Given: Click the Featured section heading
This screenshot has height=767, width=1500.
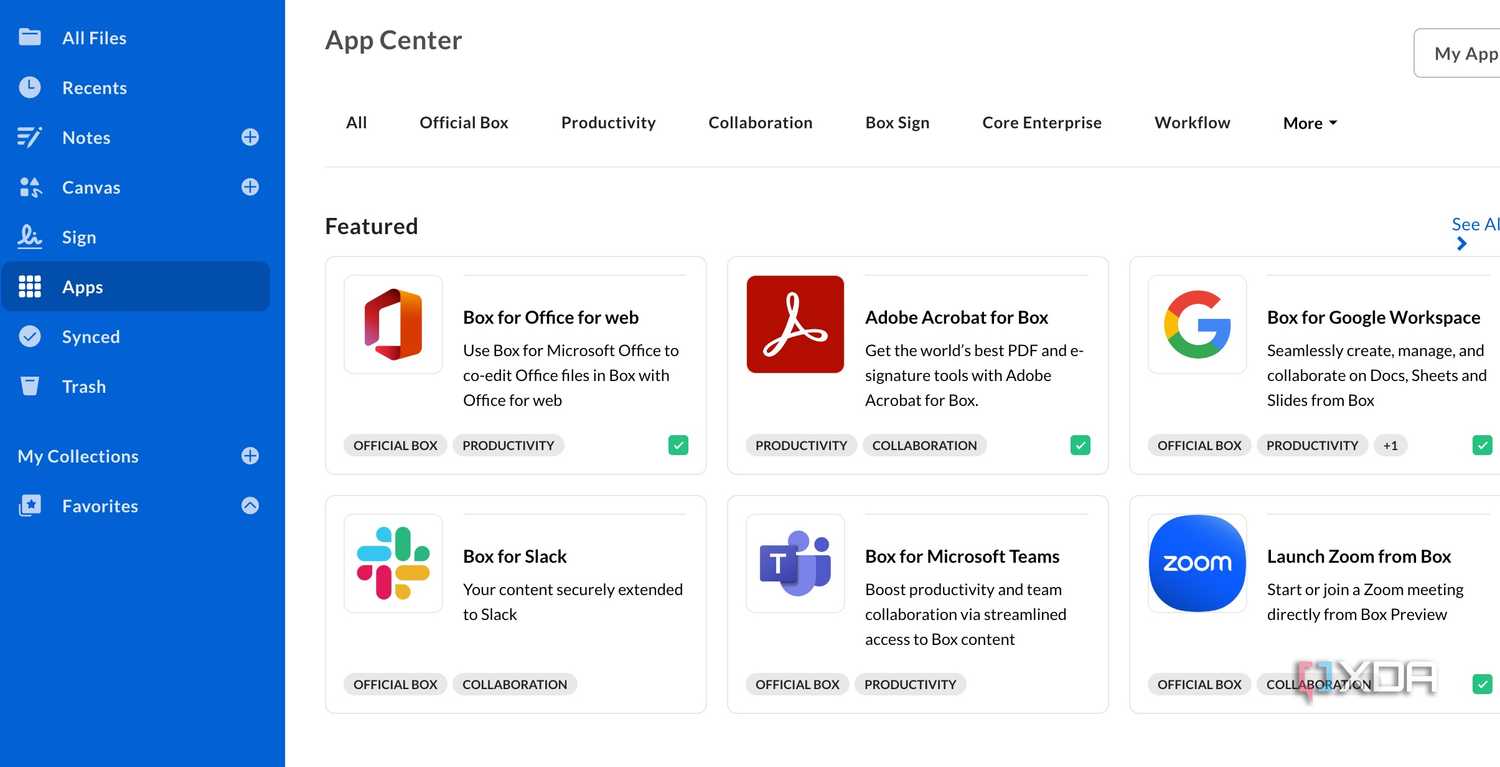Looking at the screenshot, I should tap(371, 226).
